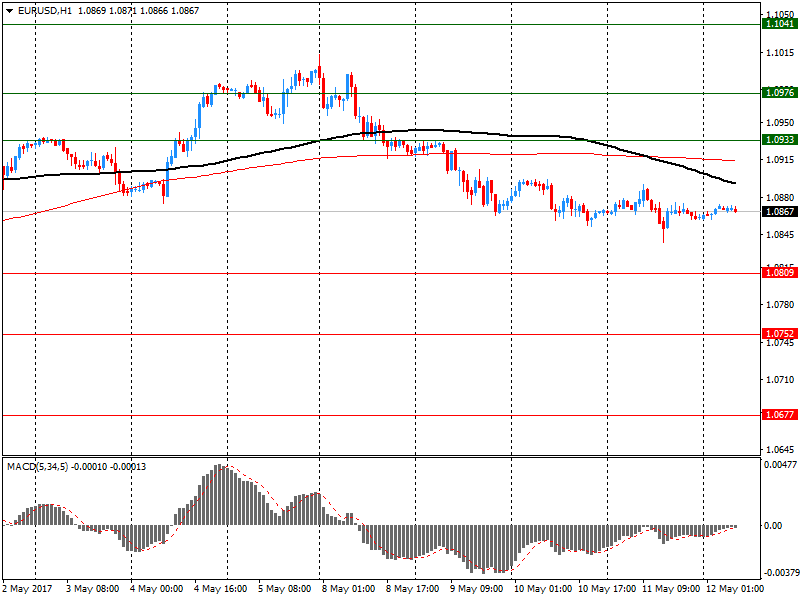Viewport: 800px width, 600px height.
Task: Select the 10 May 01:00 time axis label
Action: (x=543, y=589)
